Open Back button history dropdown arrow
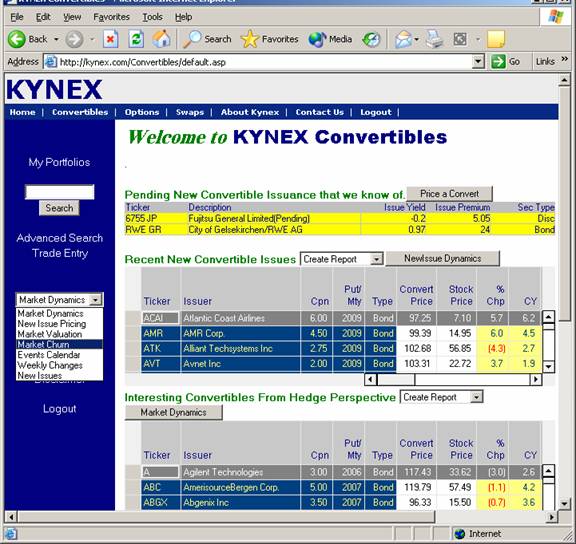Image resolution: width=576 pixels, height=544 pixels. (x=56, y=39)
